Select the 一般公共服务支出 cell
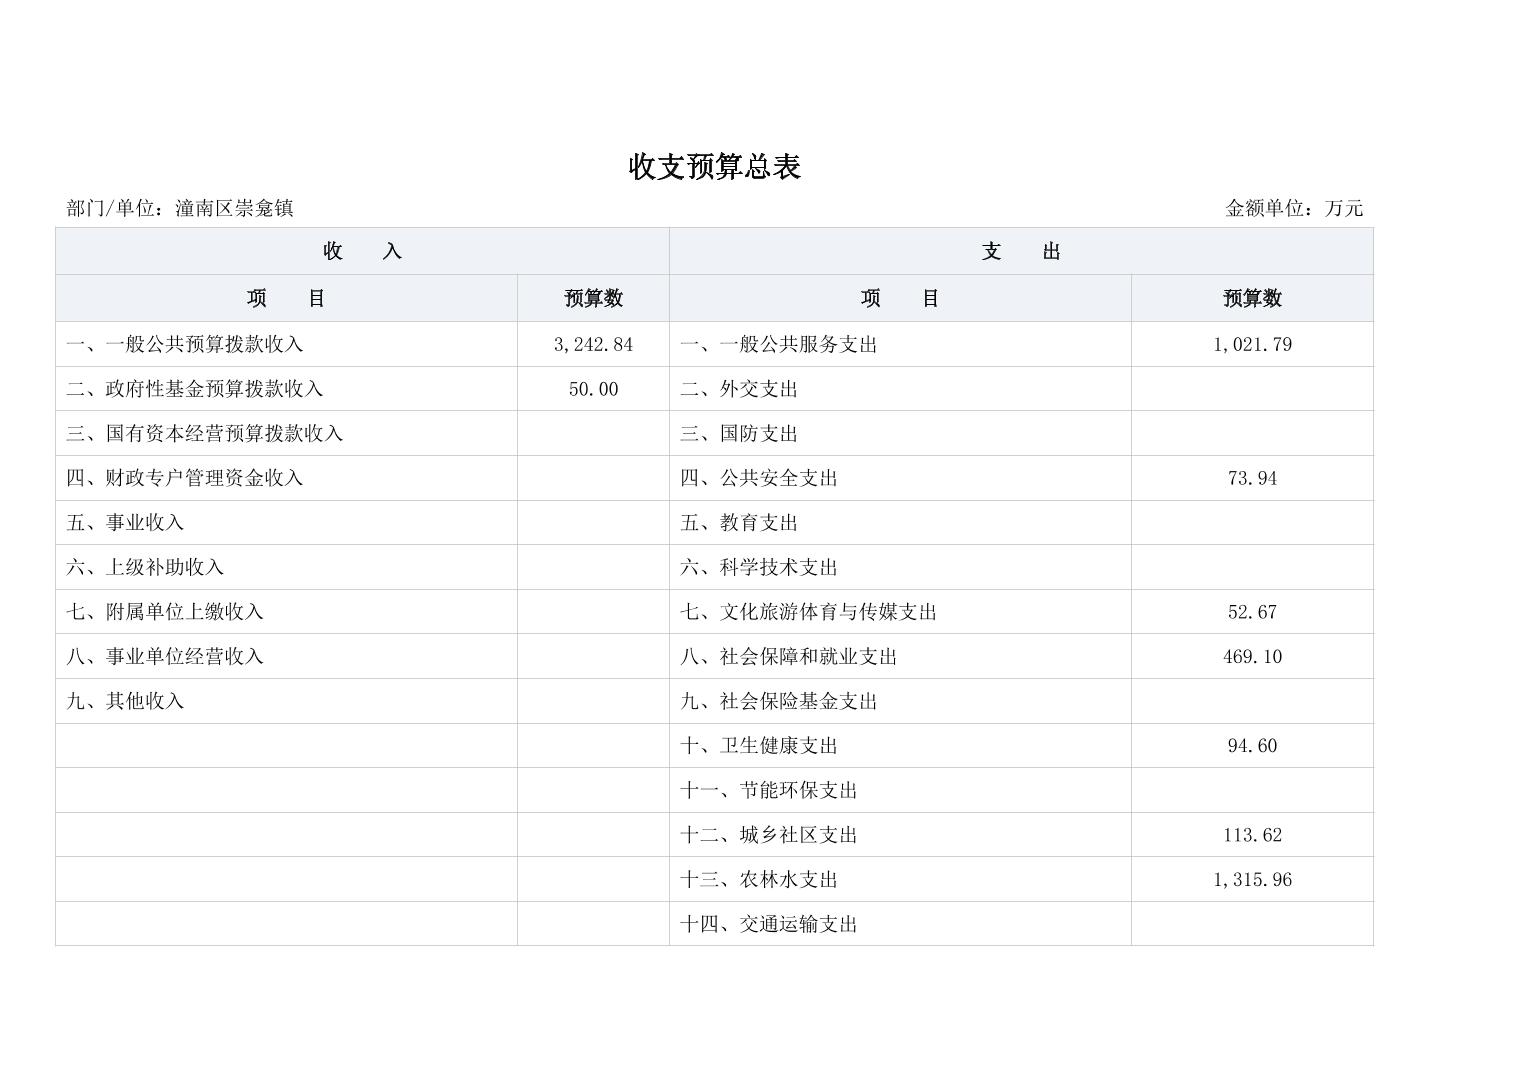The image size is (1520, 1075). point(779,344)
